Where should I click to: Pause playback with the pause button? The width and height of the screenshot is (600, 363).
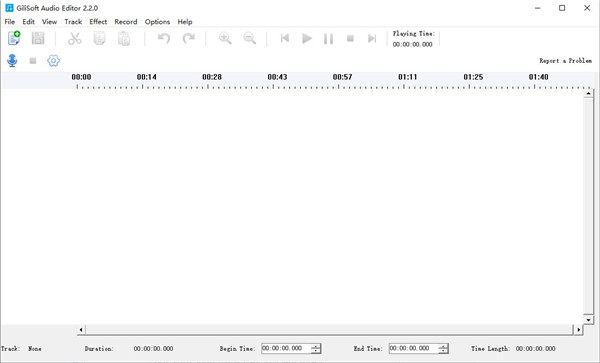pyautogui.click(x=328, y=39)
